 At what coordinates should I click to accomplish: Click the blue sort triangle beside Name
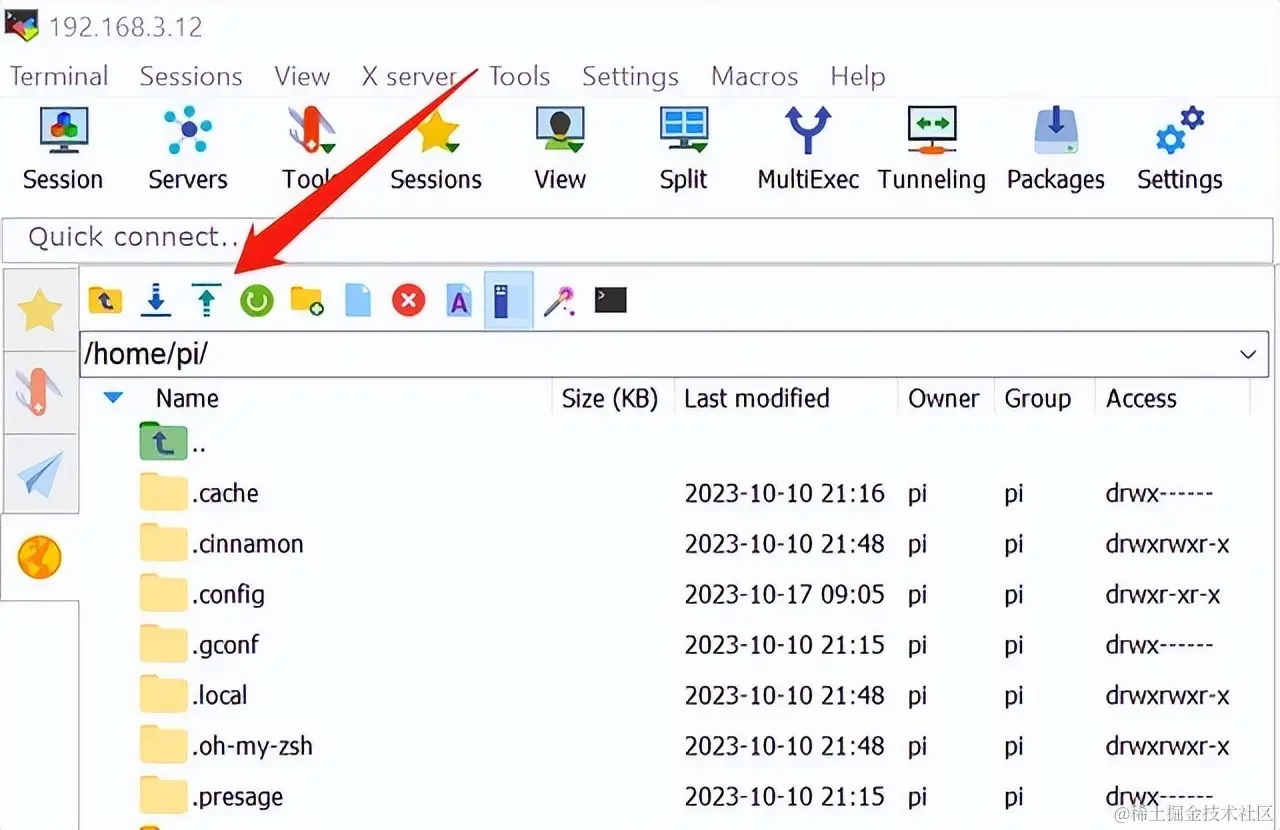click(x=114, y=398)
